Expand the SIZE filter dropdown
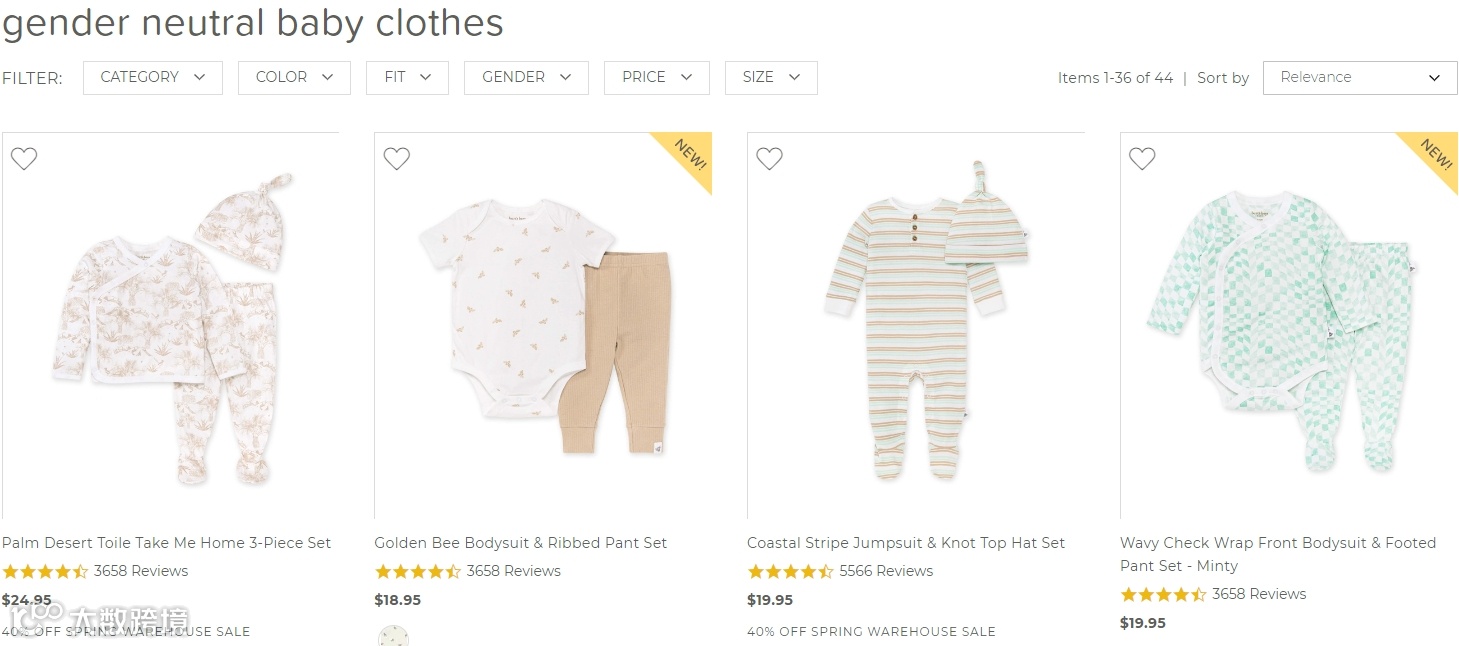Screen dimensions: 1459x646 click(771, 78)
